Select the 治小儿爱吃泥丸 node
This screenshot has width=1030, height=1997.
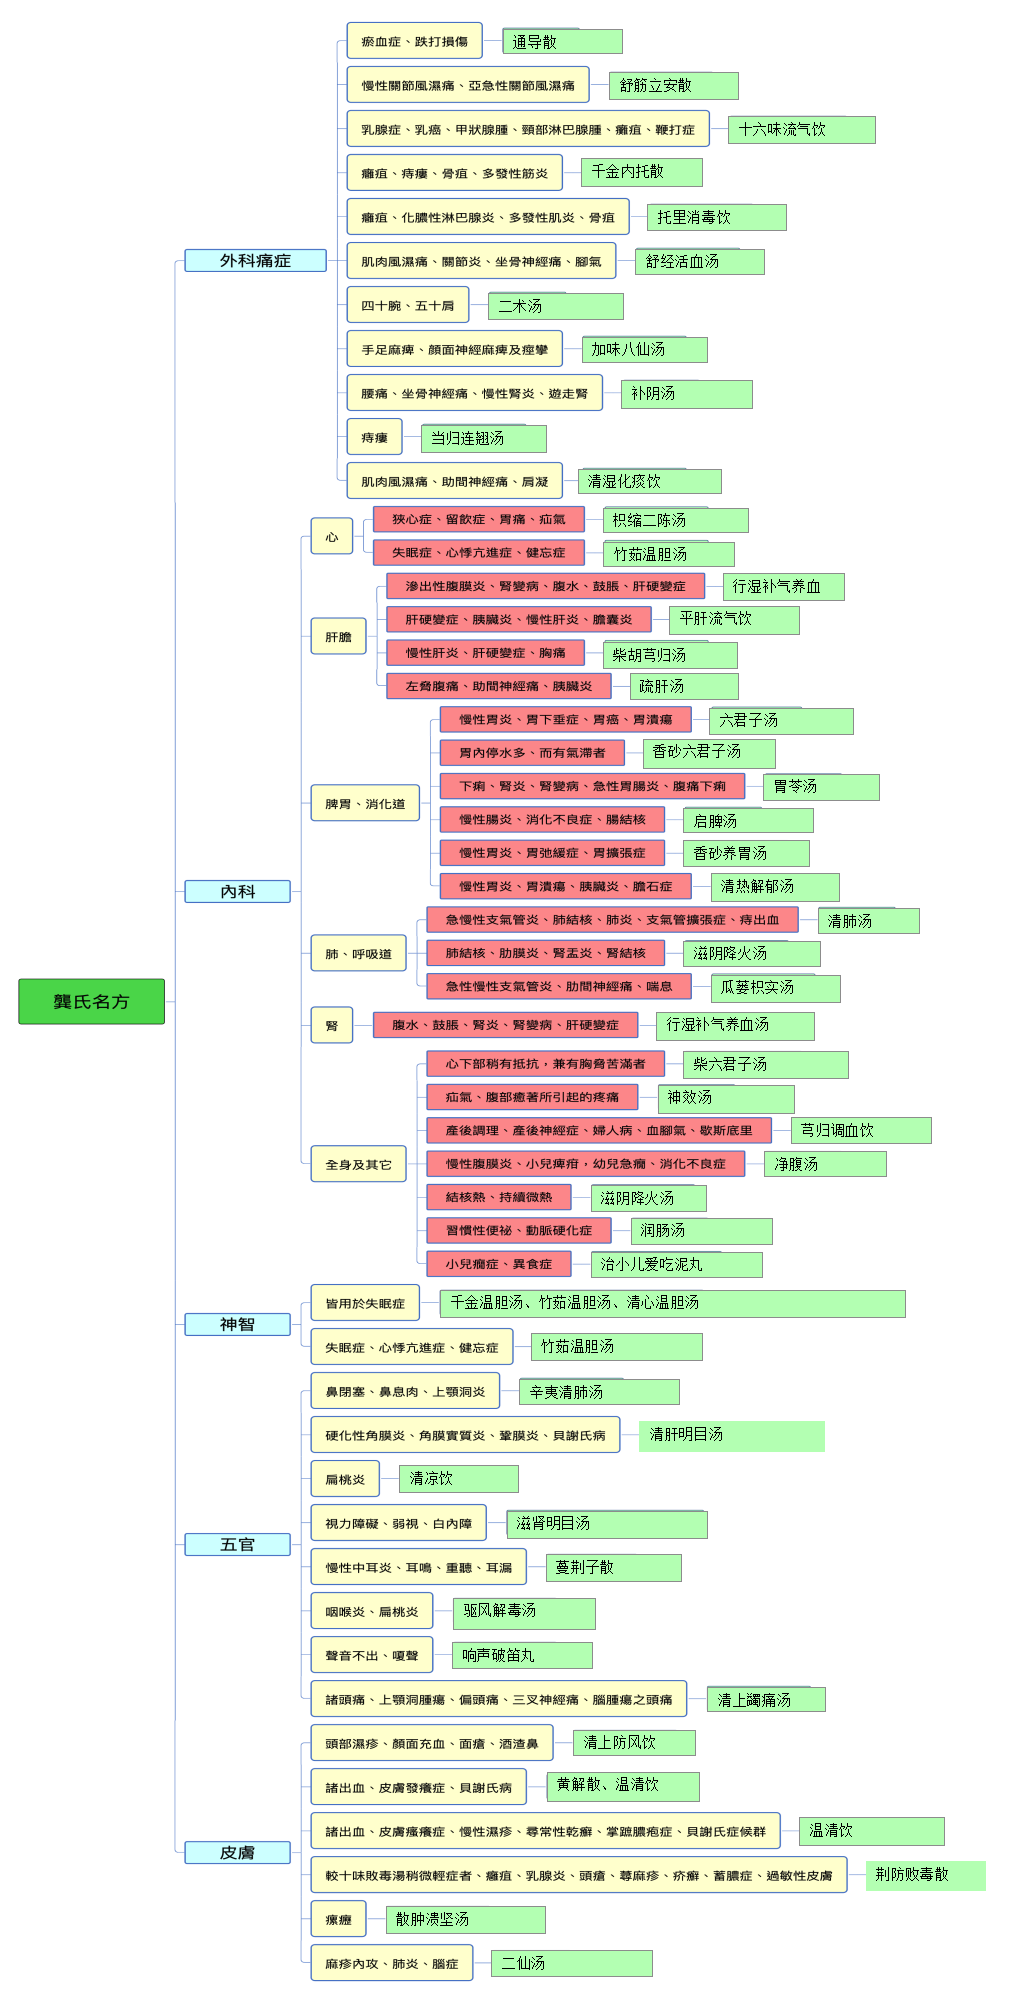pyautogui.click(x=676, y=1265)
